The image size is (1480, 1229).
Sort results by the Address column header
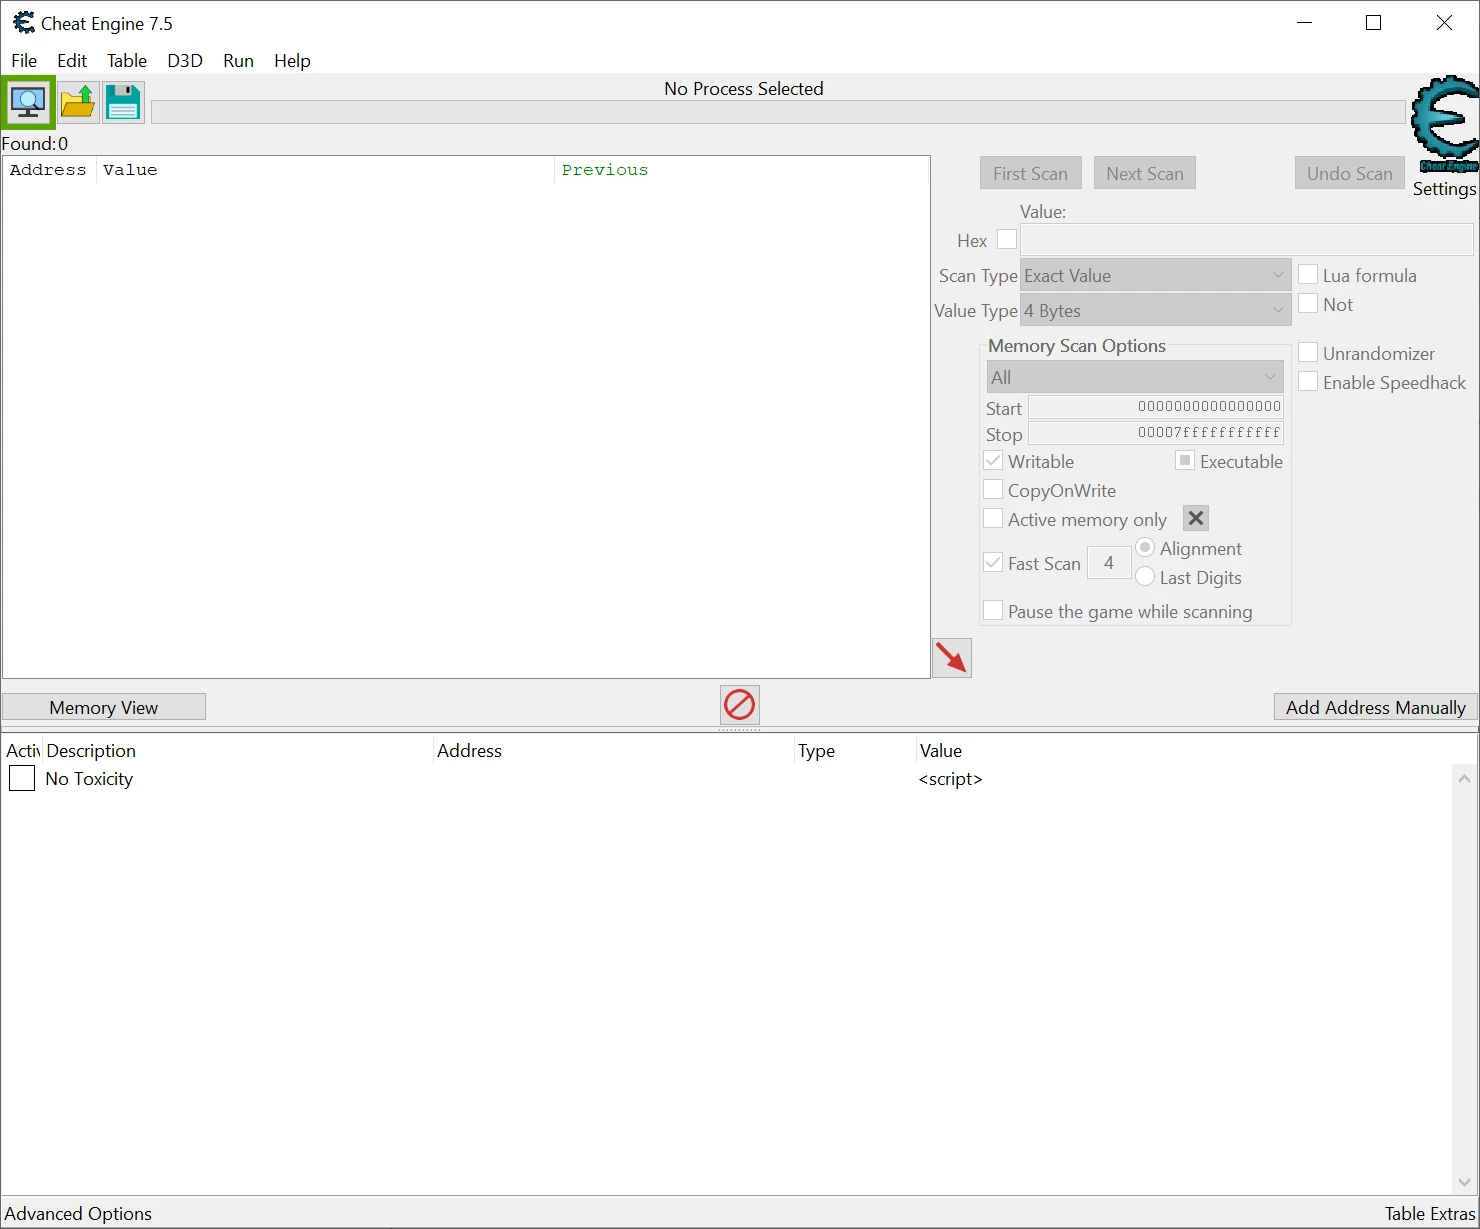coord(49,170)
